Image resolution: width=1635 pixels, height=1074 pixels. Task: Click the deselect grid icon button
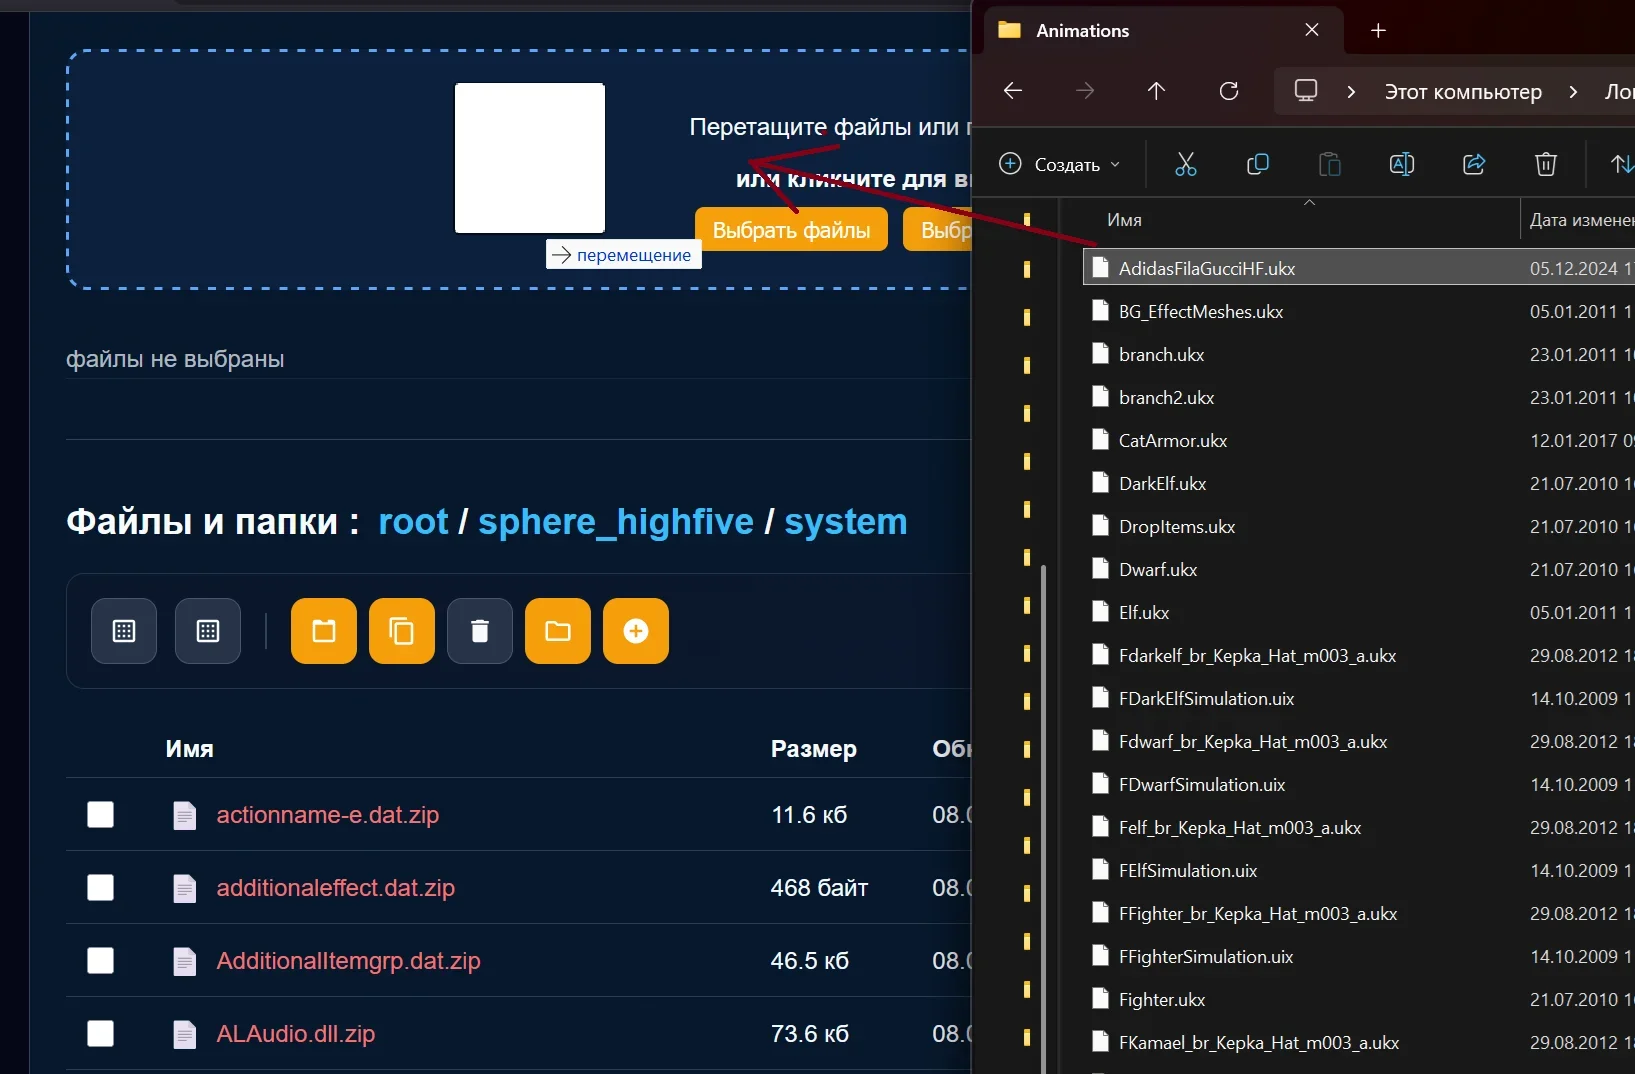pos(208,631)
